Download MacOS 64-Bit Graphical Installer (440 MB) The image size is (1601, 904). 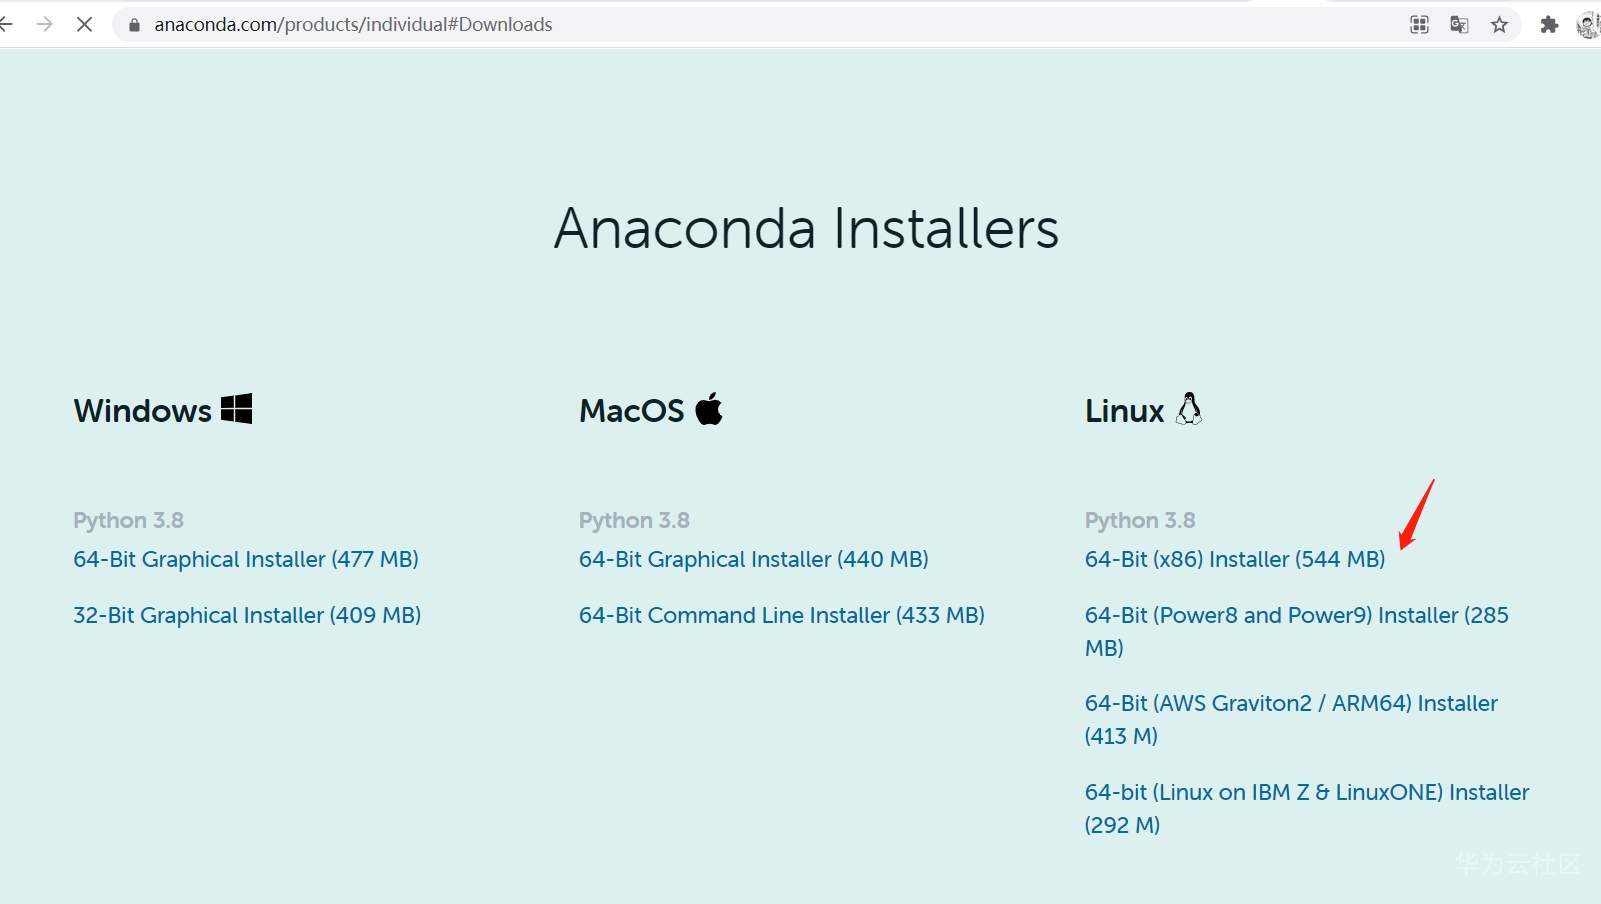(x=753, y=559)
